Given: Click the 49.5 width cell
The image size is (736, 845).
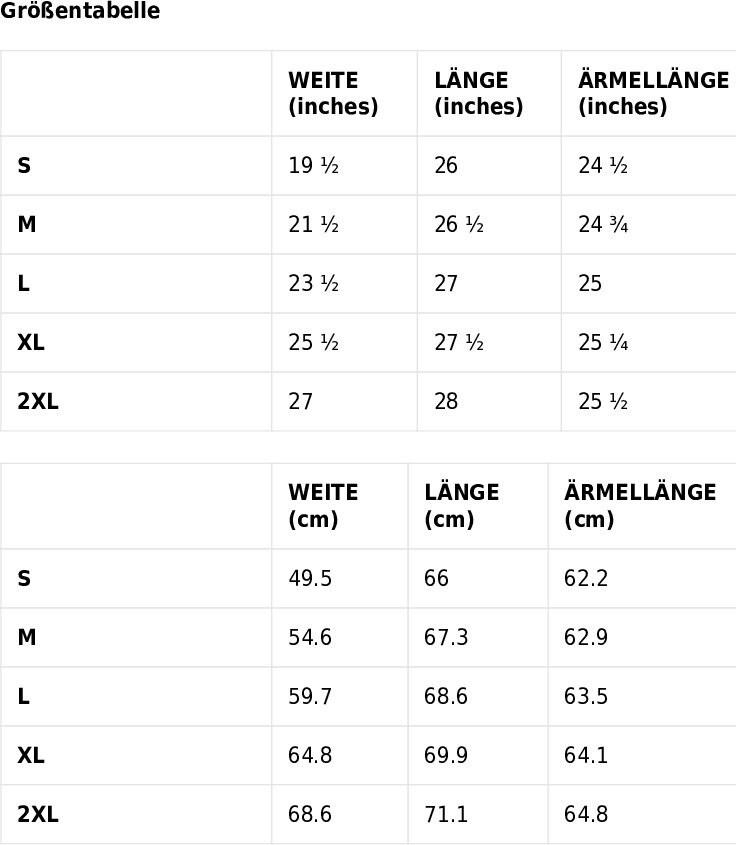Looking at the screenshot, I should (x=339, y=579).
